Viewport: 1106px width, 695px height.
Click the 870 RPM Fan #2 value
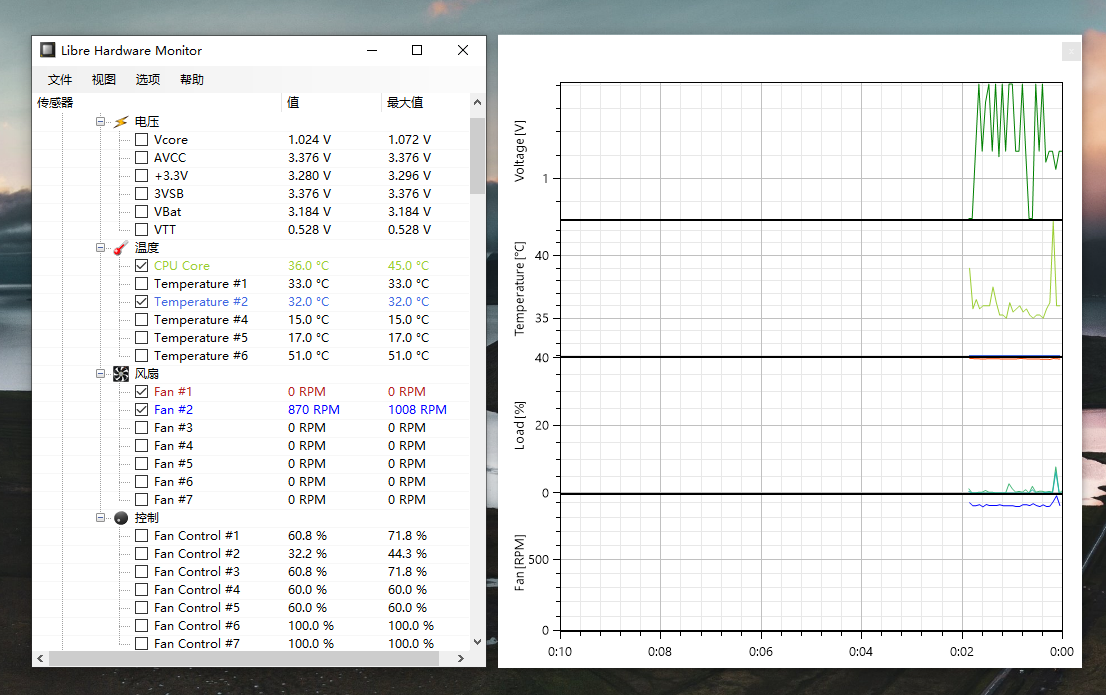(314, 410)
